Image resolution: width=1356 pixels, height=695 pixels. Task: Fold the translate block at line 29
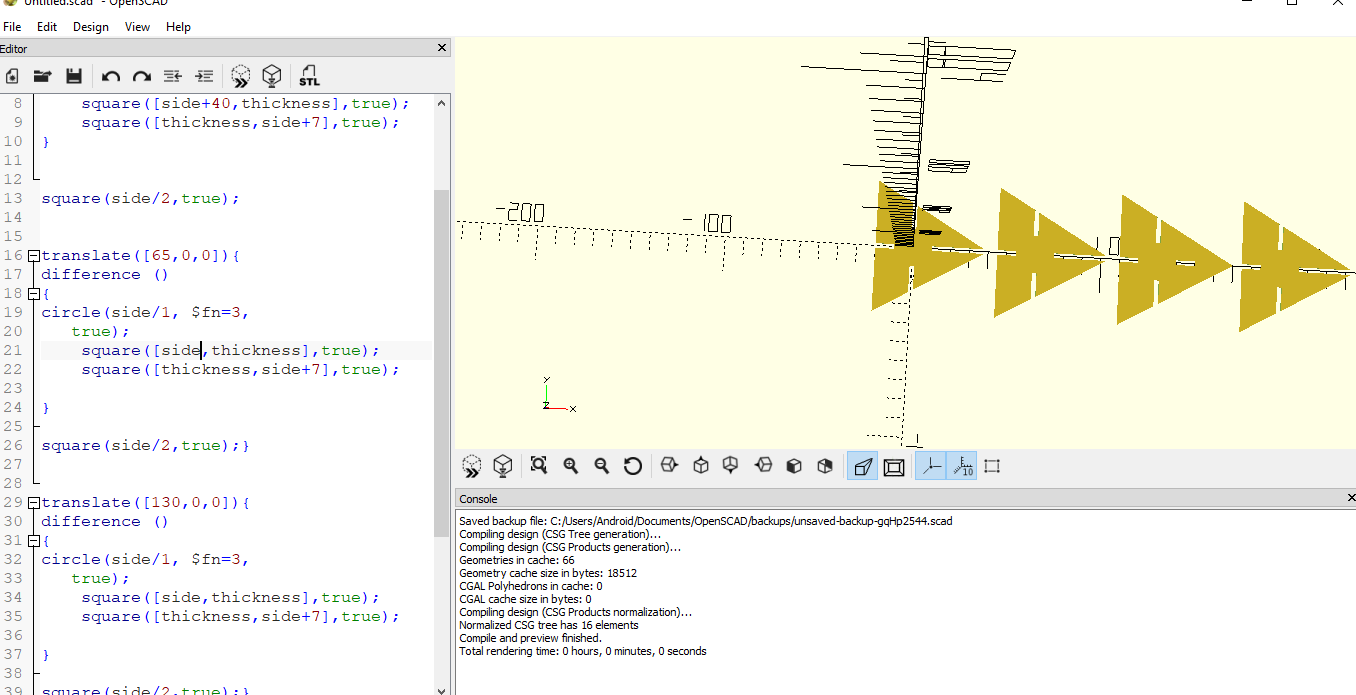pyautogui.click(x=33, y=503)
